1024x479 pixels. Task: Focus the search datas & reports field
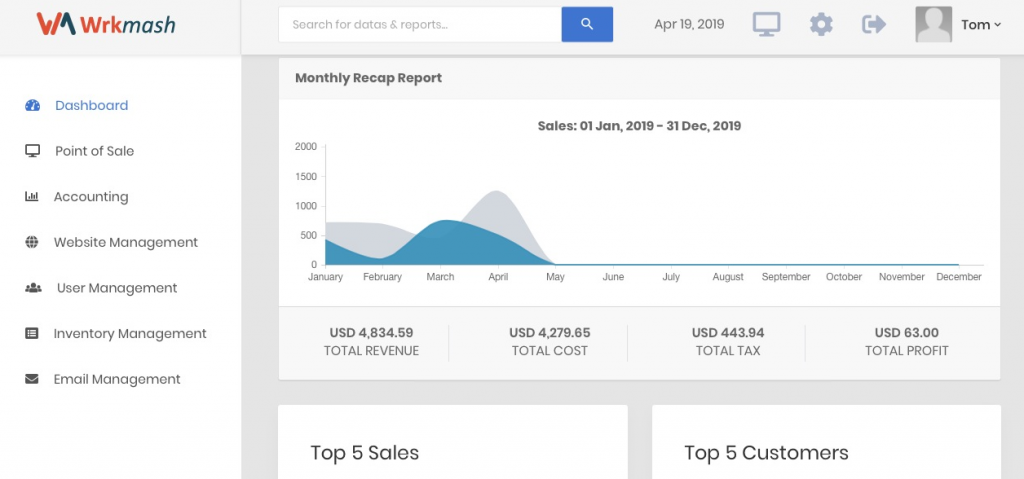tap(420, 25)
